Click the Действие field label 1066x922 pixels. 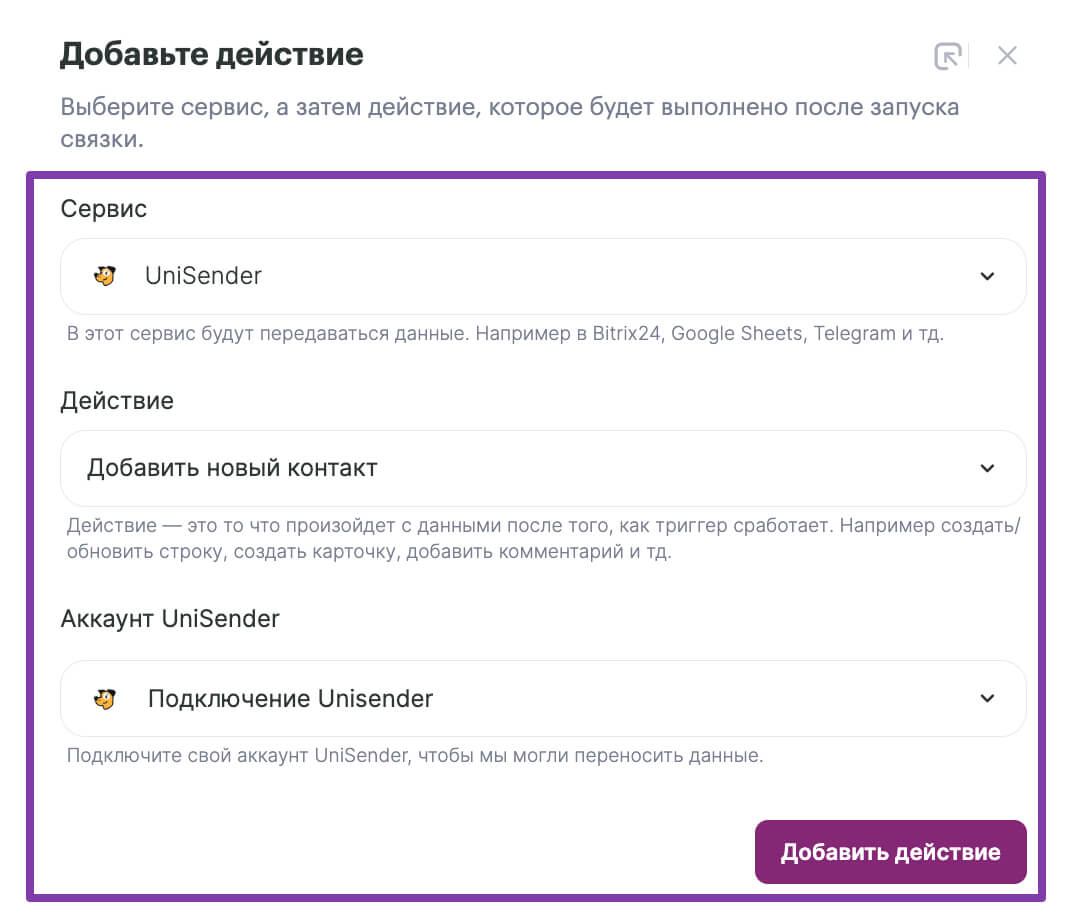[x=117, y=401]
